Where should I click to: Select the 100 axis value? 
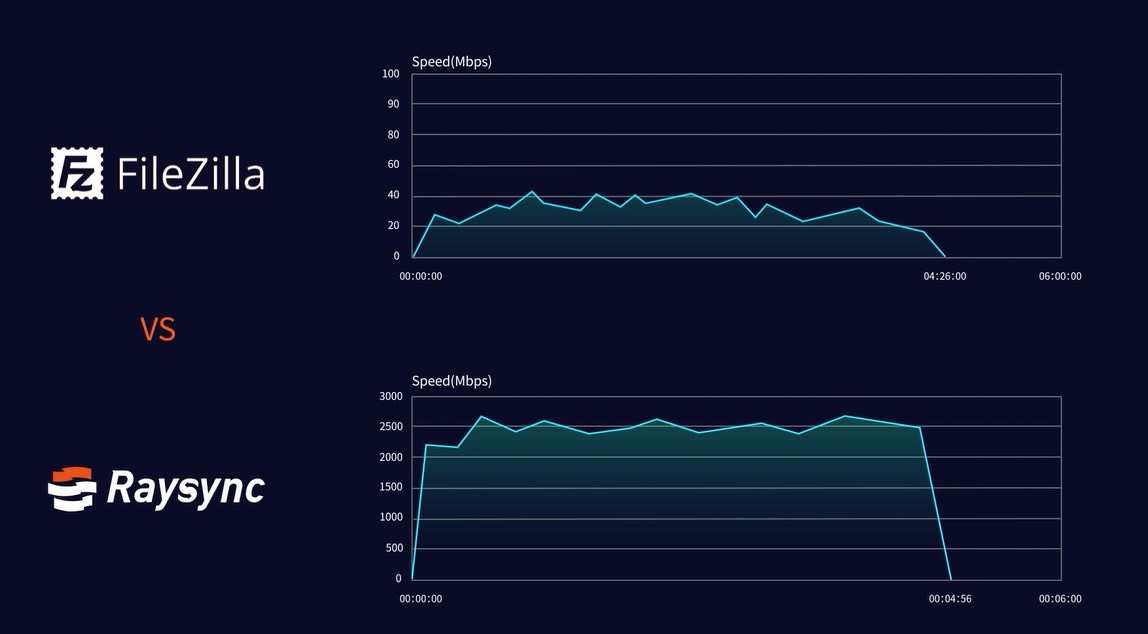pyautogui.click(x=391, y=74)
